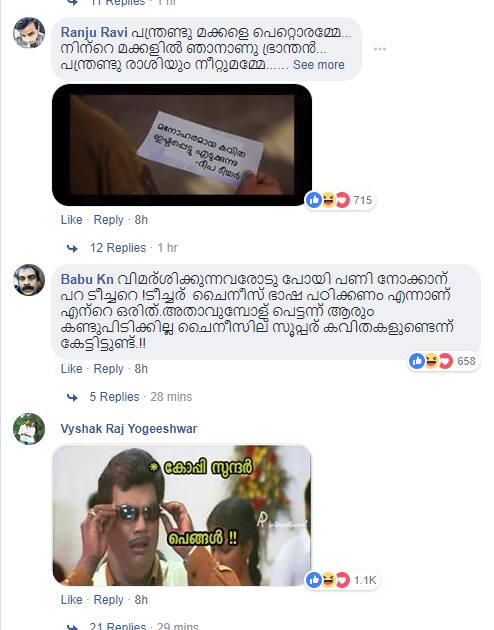Expand the 12 Replies thread
The height and width of the screenshot is (630, 494).
pyautogui.click(x=118, y=248)
